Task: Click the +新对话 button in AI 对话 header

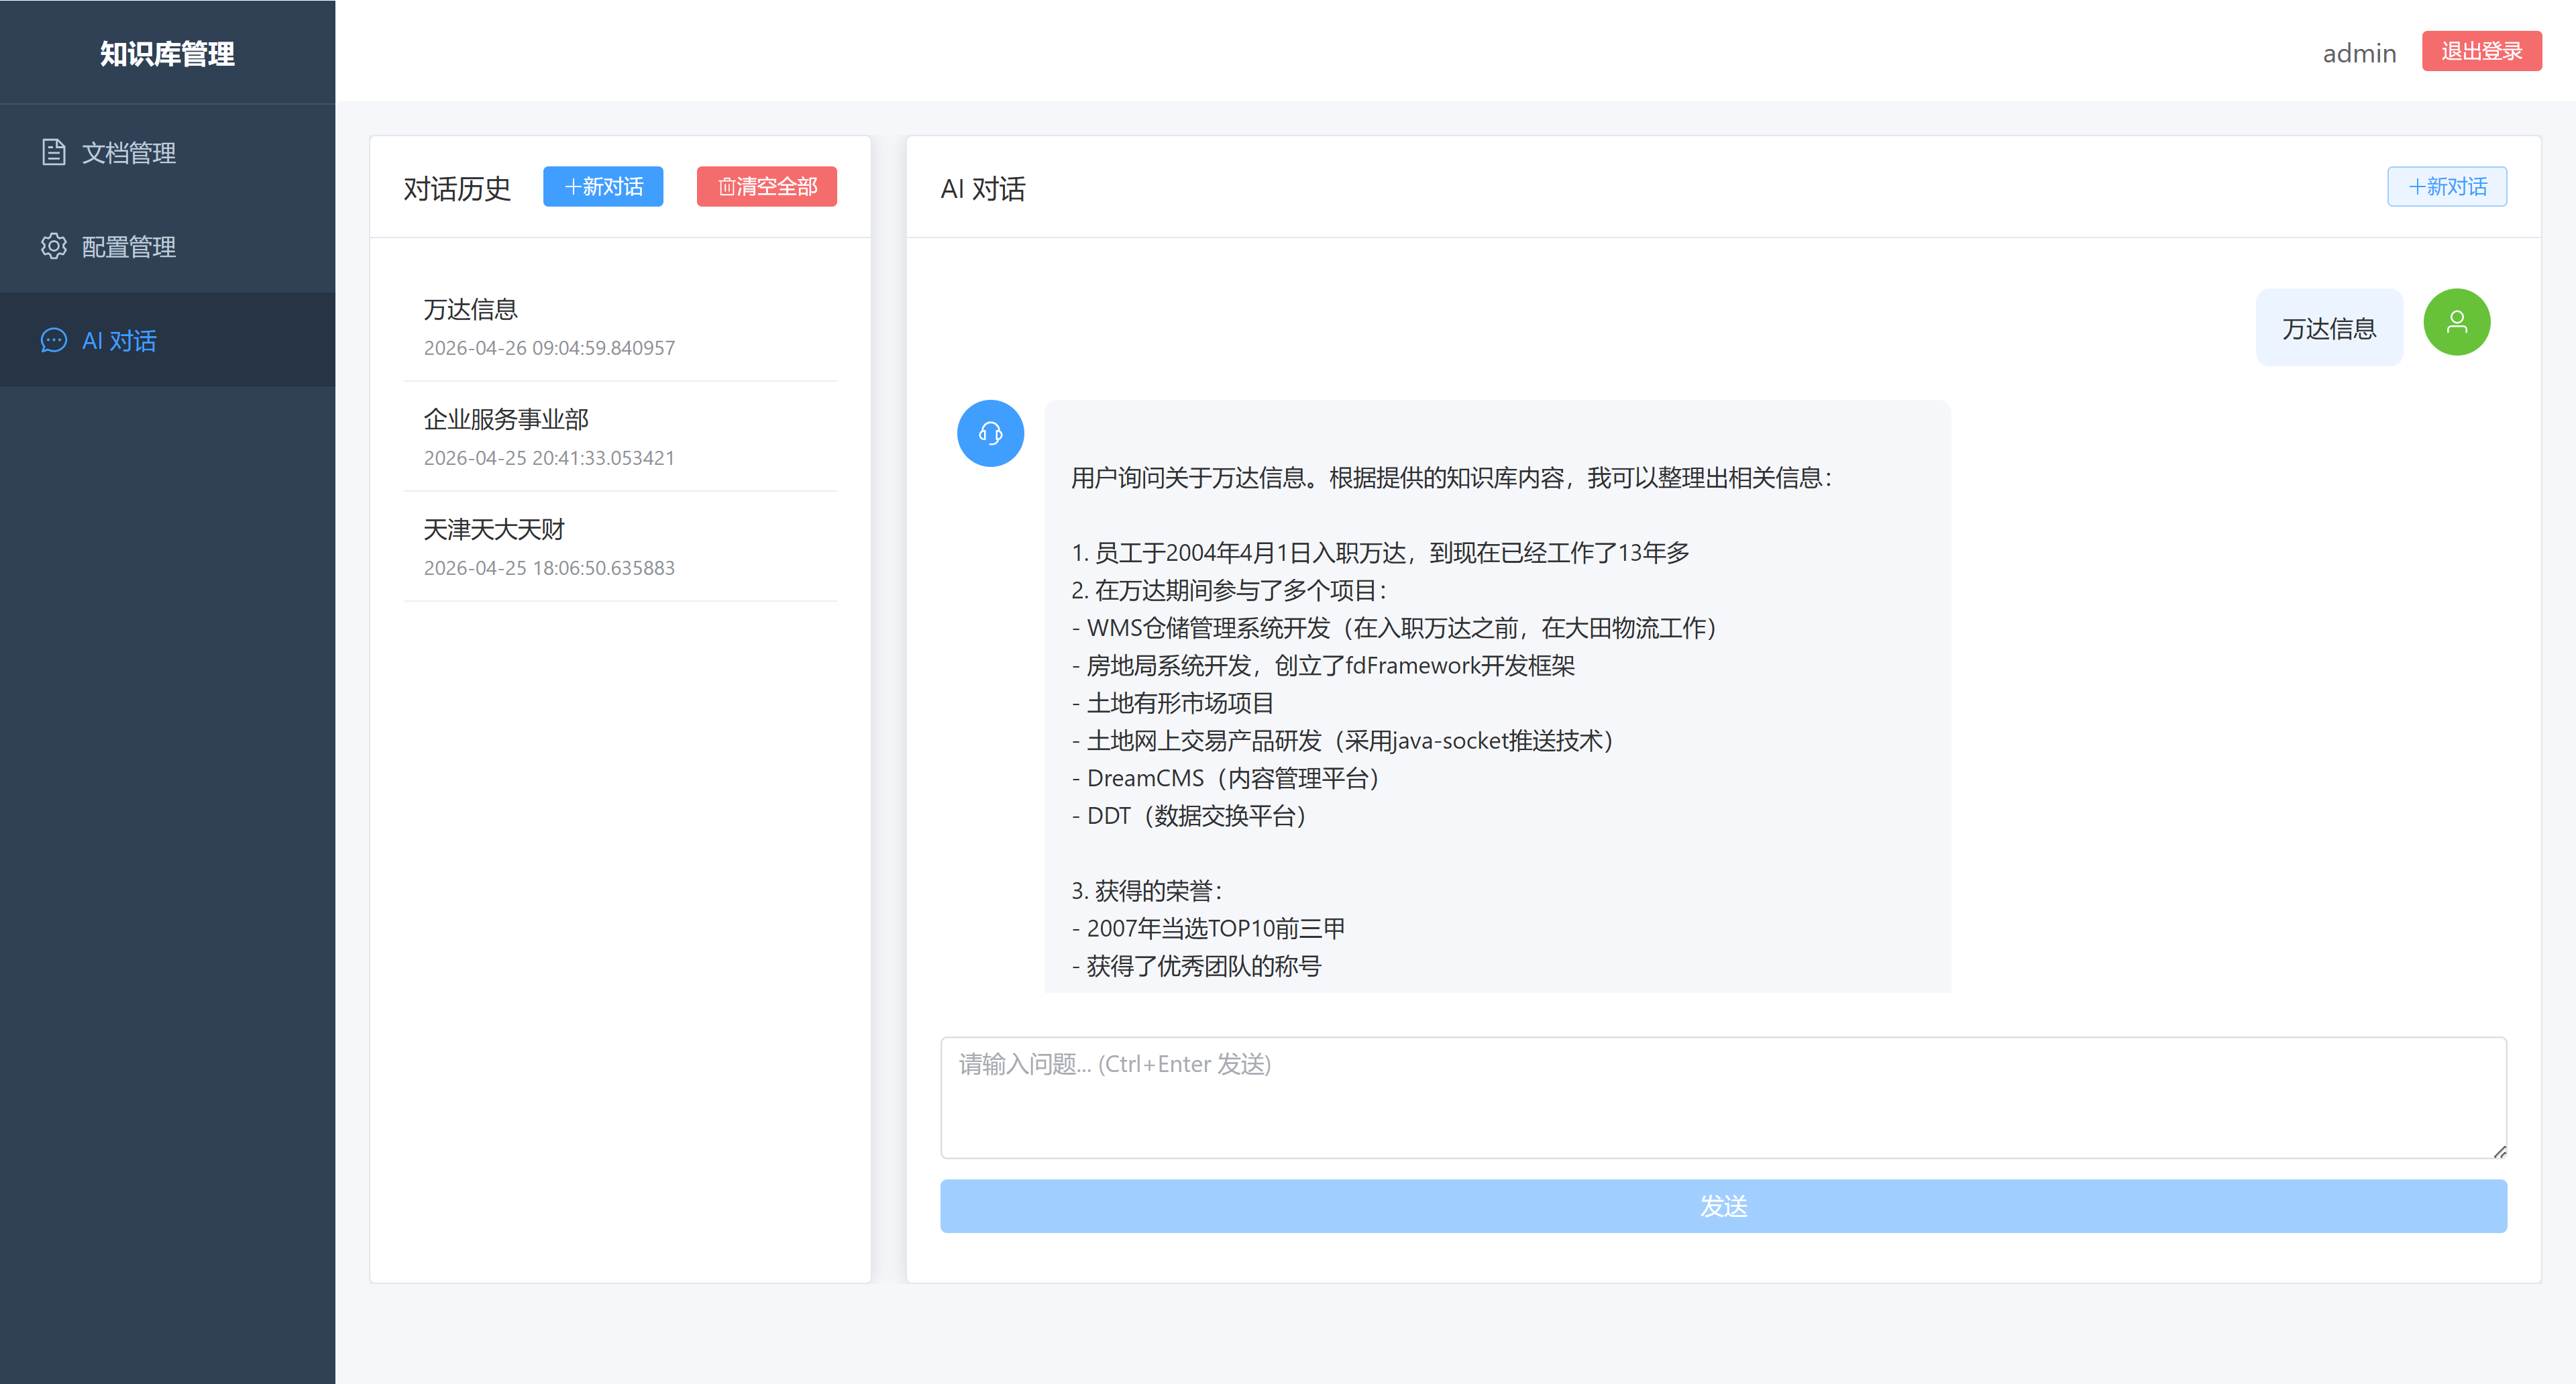Action: pos(2447,187)
